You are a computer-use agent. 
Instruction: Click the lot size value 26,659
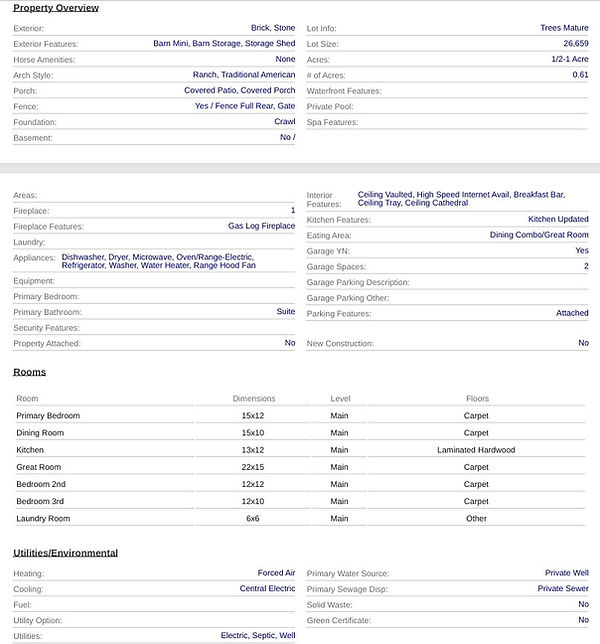[x=576, y=44]
